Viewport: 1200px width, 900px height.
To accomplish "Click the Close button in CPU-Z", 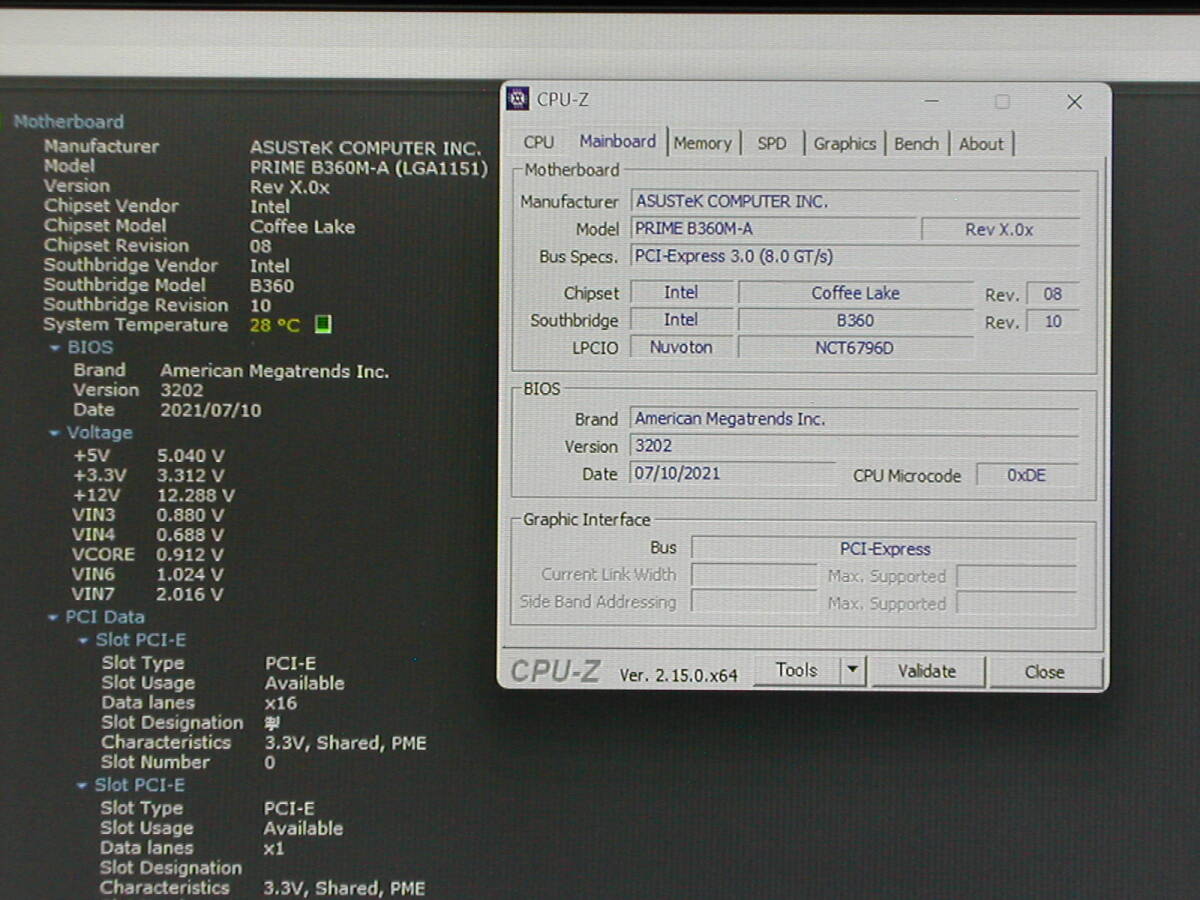I will pyautogui.click(x=1044, y=672).
